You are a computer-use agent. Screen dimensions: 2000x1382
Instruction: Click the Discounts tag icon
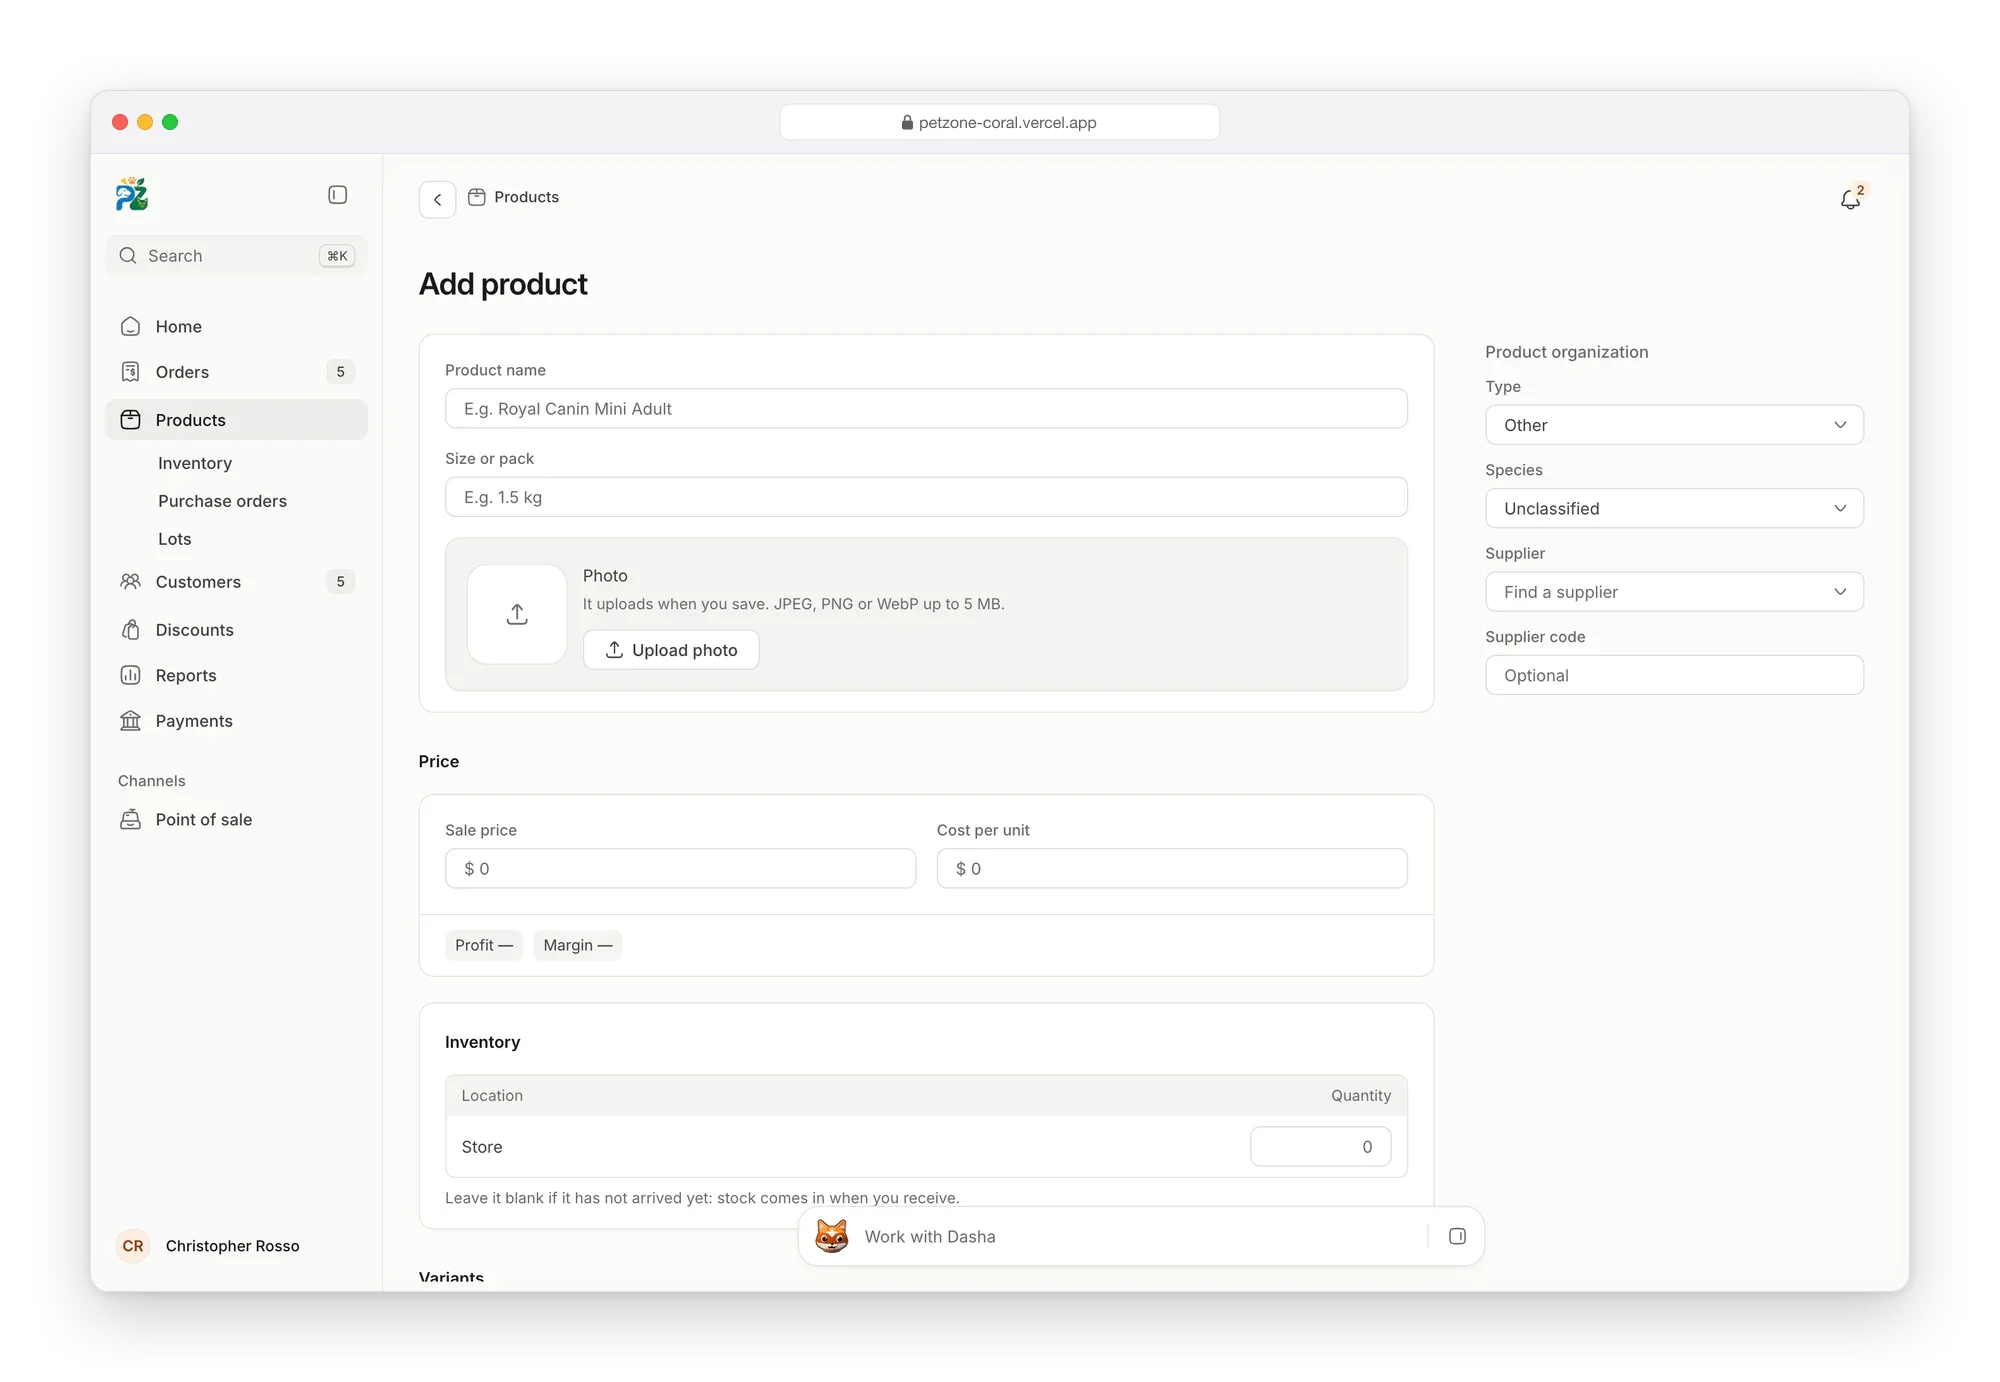click(130, 629)
